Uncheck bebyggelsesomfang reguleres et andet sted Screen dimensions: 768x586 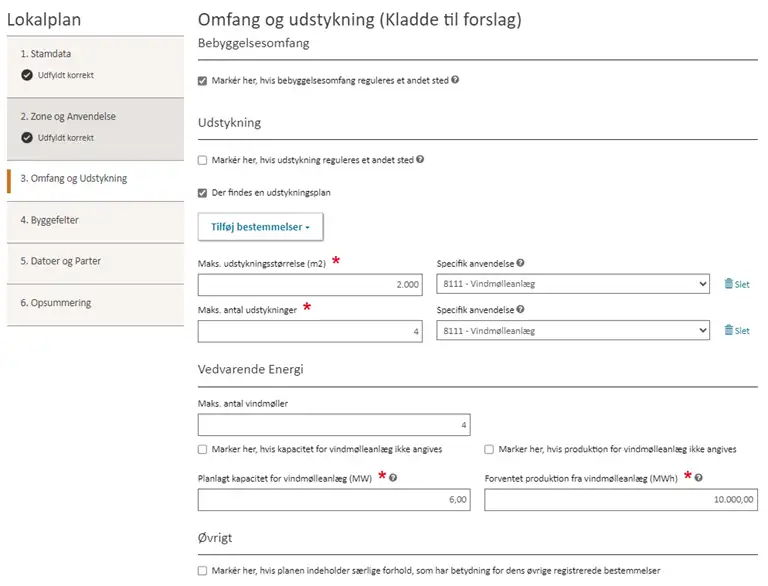click(202, 81)
